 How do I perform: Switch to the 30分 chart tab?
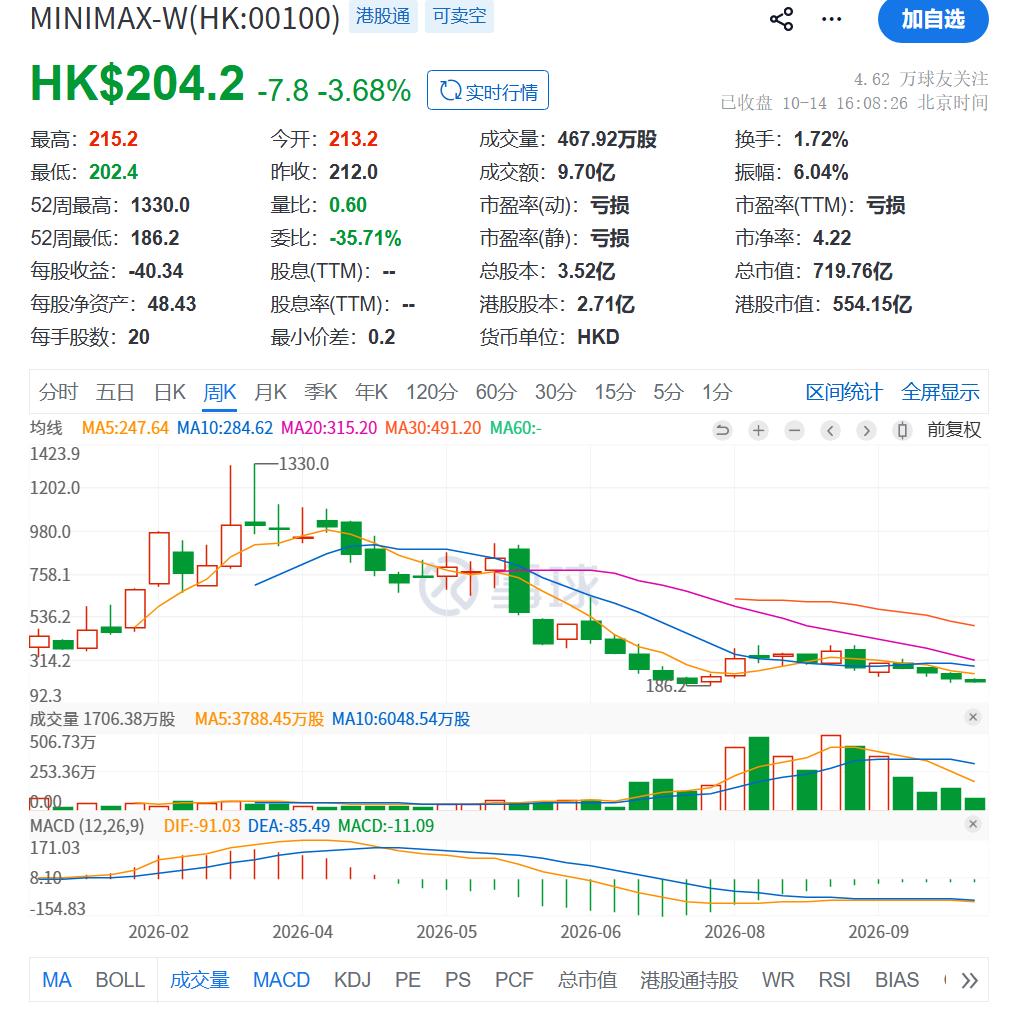point(555,393)
